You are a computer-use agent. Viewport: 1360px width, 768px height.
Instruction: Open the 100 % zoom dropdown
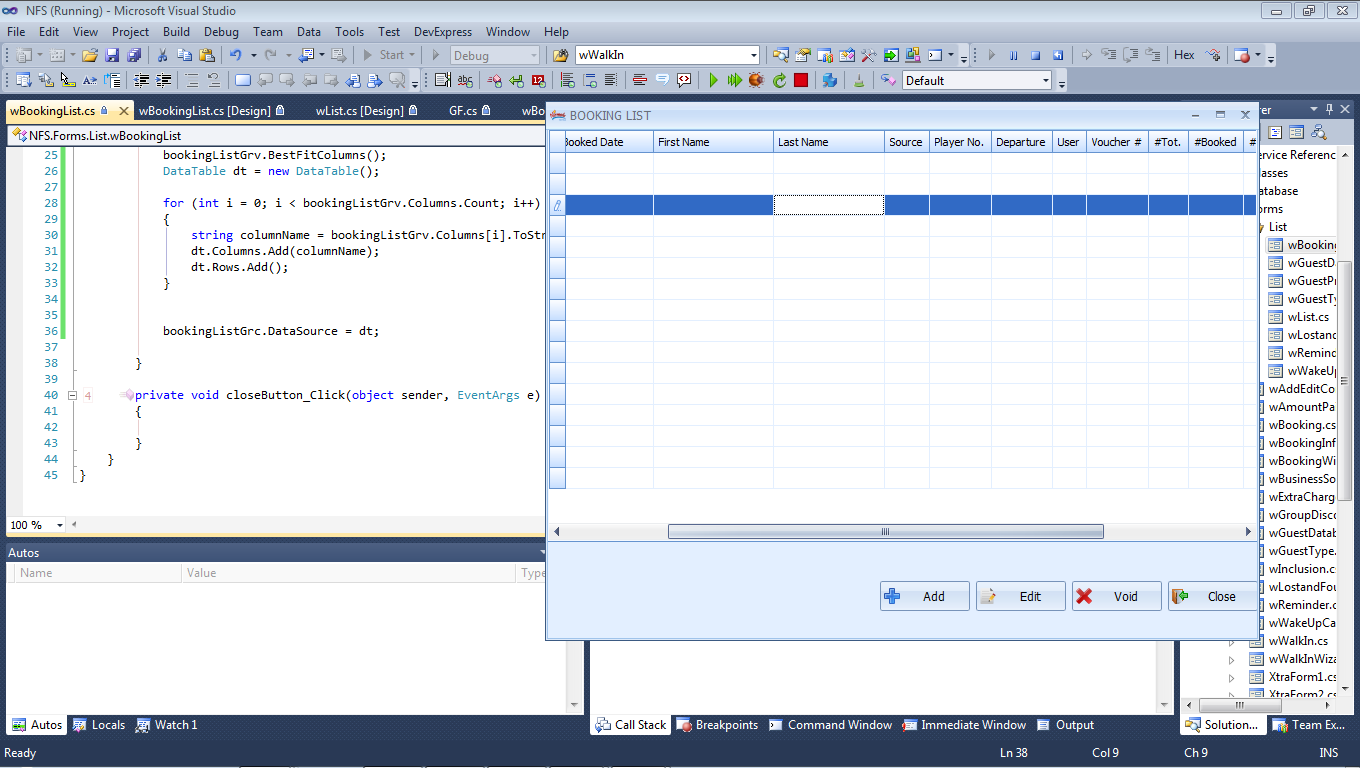pyautogui.click(x=59, y=525)
